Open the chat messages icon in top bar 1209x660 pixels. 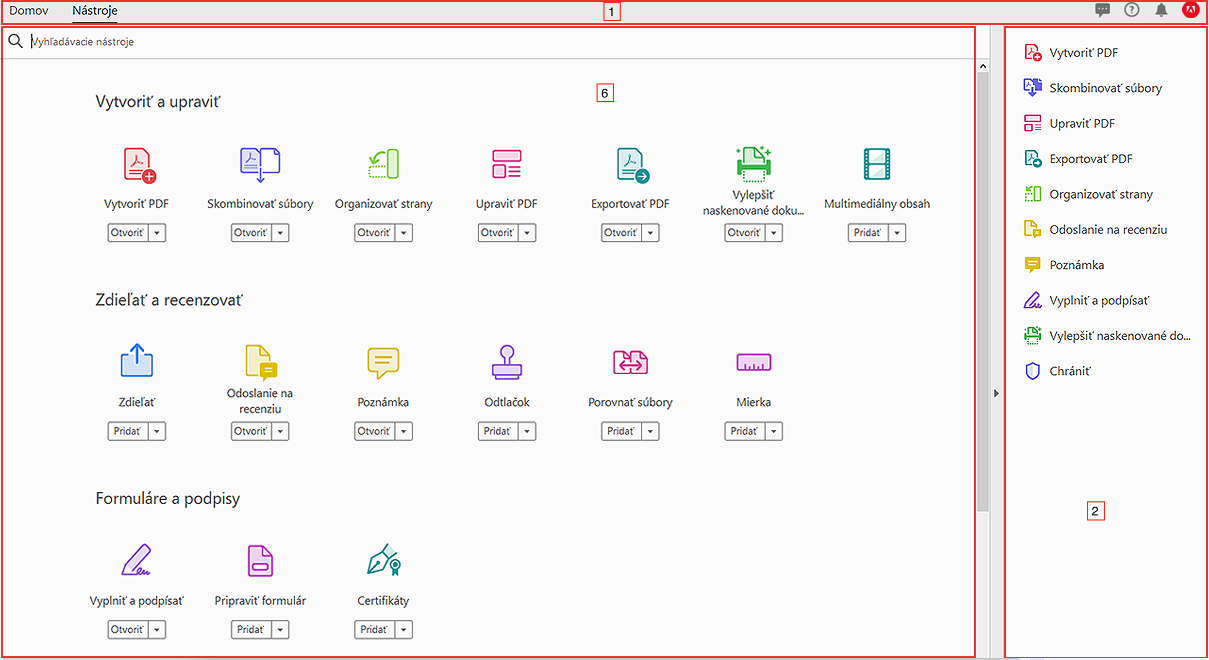tap(1103, 10)
